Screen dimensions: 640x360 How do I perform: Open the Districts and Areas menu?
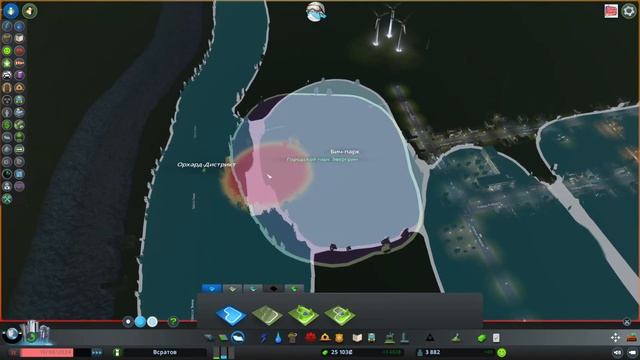click(238, 338)
